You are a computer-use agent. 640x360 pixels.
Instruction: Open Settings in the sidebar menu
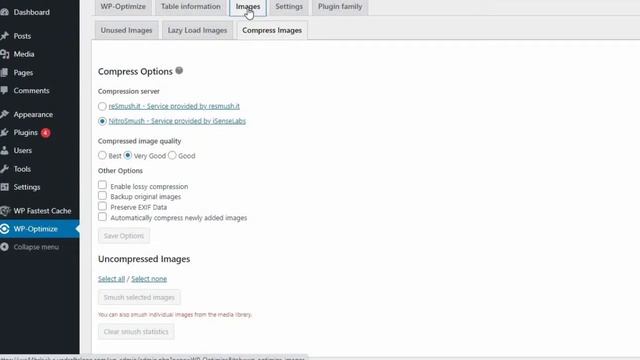click(x=27, y=187)
